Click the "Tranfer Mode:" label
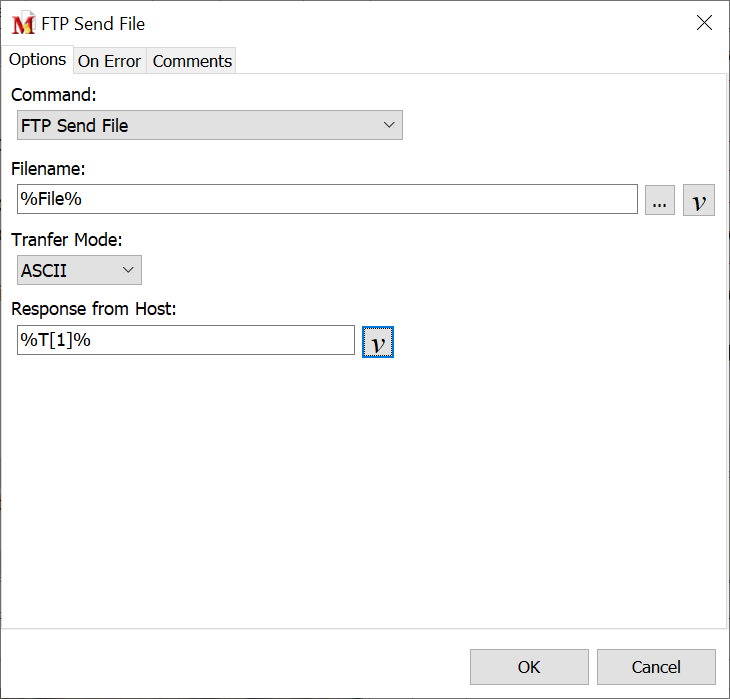This screenshot has width=730, height=699. [65, 240]
